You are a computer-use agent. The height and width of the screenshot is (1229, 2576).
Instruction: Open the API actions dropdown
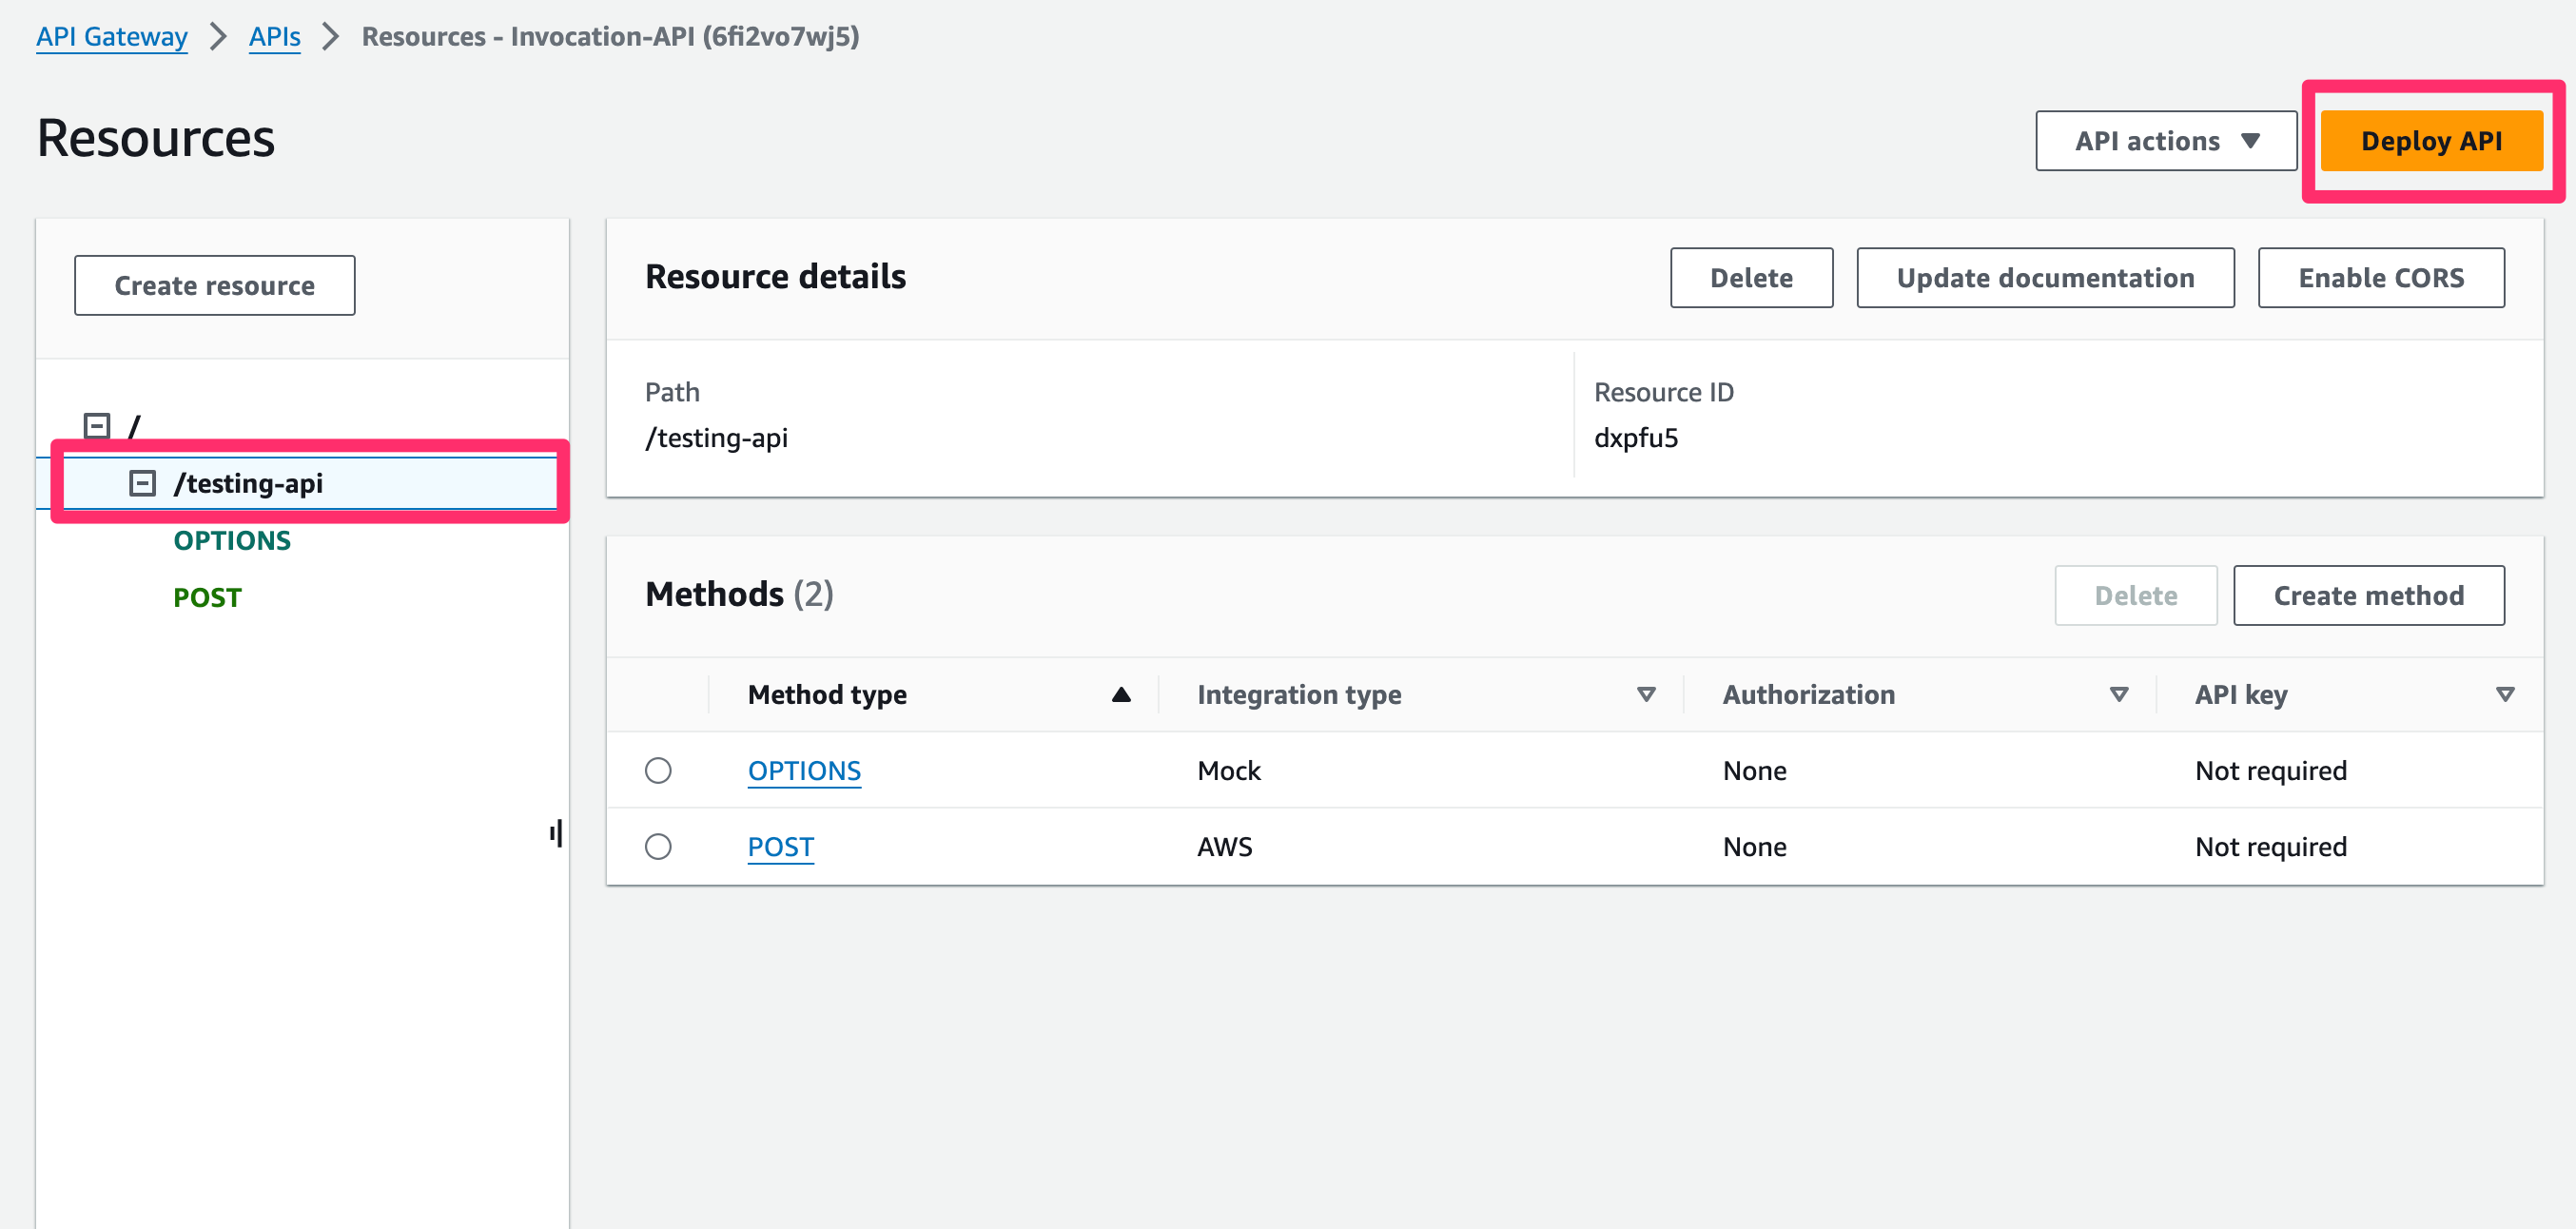(x=2165, y=141)
